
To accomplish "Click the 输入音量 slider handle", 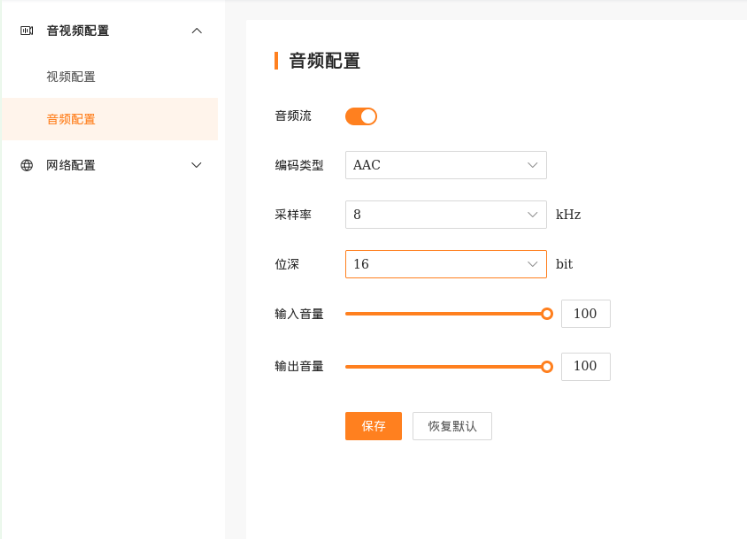I will [547, 314].
